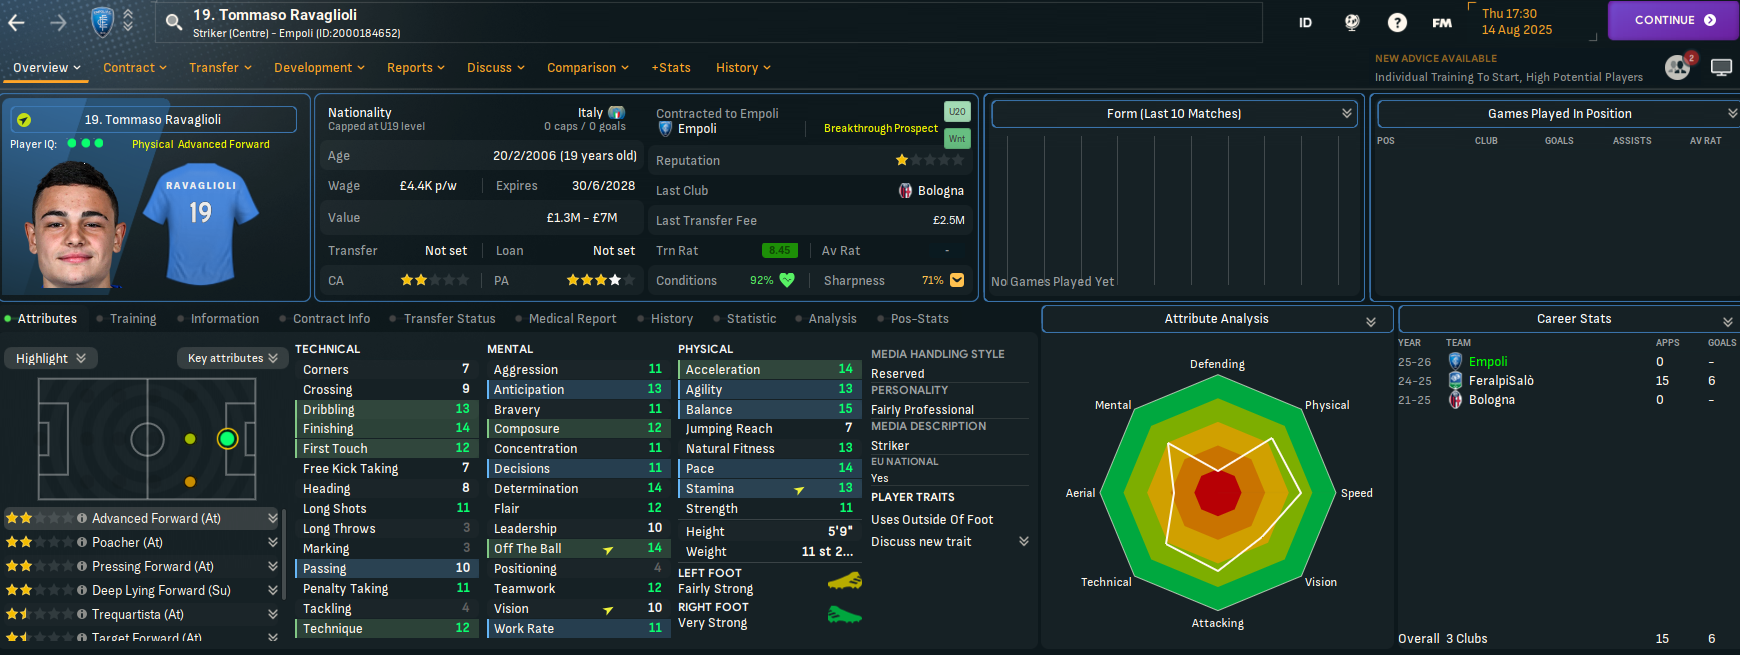Screen dimensions: 1740x655
Task: Click the Discuss new trait link
Action: 921,542
